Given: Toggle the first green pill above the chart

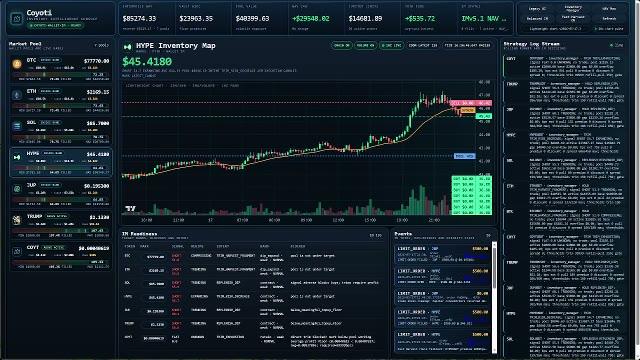Looking at the screenshot, I should click(x=341, y=45).
